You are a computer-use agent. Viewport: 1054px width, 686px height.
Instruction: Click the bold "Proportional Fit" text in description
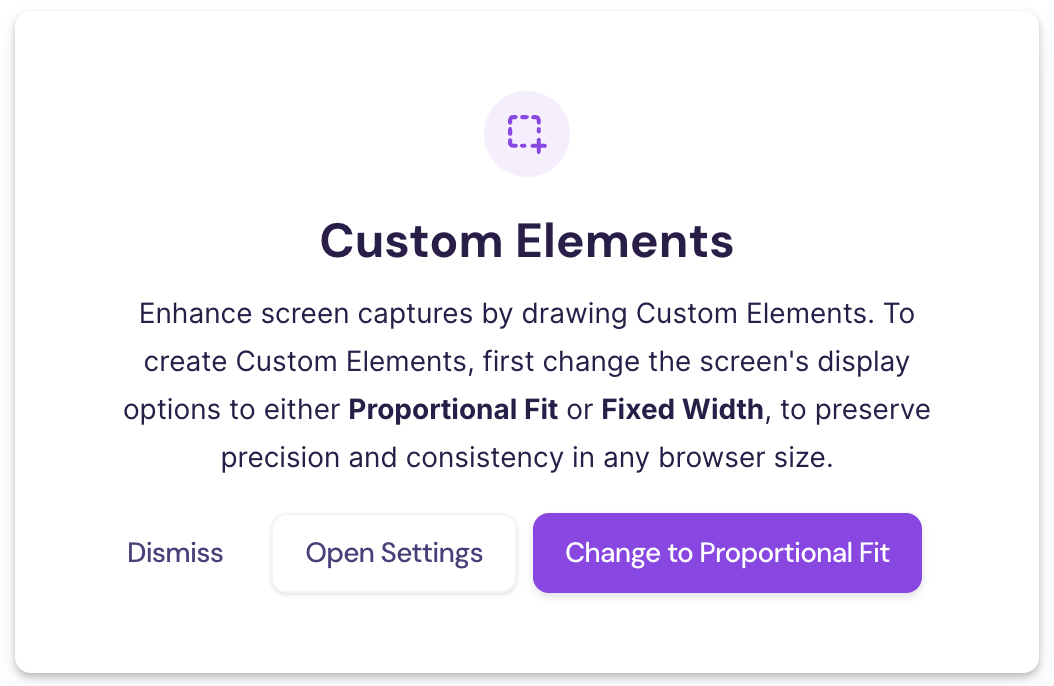pyautogui.click(x=453, y=410)
